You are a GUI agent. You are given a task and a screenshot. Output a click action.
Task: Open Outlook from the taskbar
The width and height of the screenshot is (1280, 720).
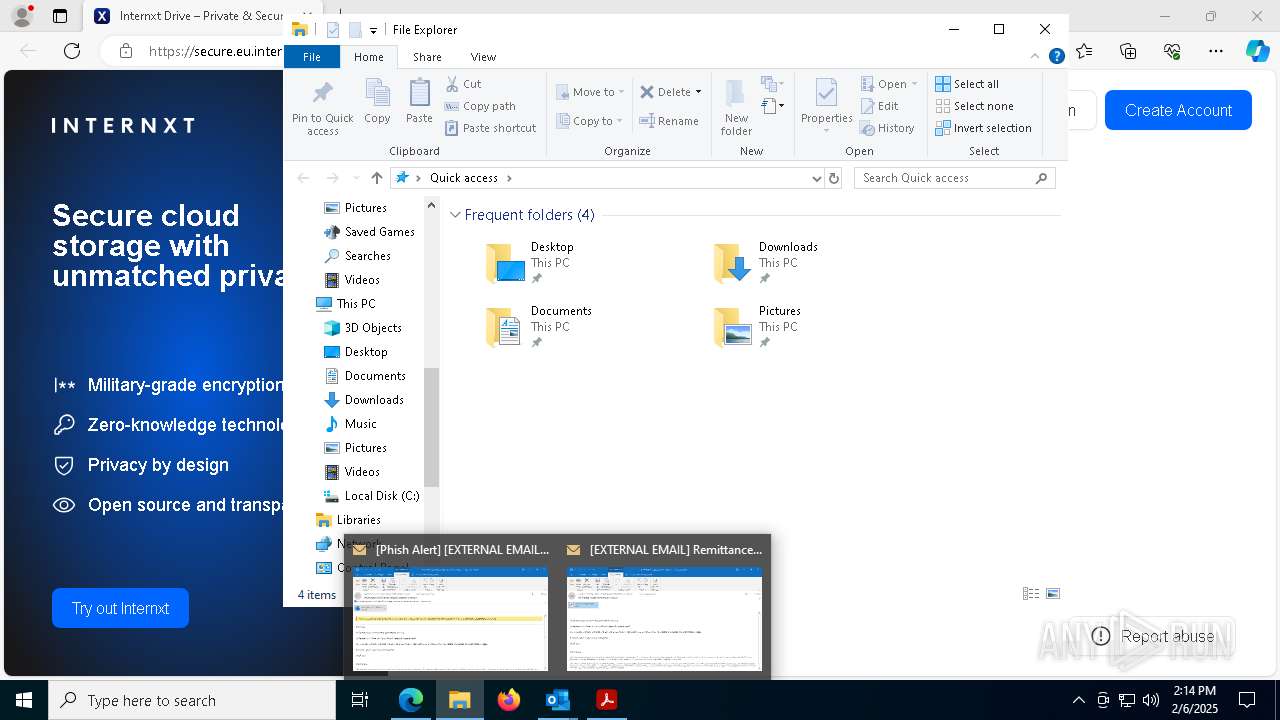coord(557,700)
